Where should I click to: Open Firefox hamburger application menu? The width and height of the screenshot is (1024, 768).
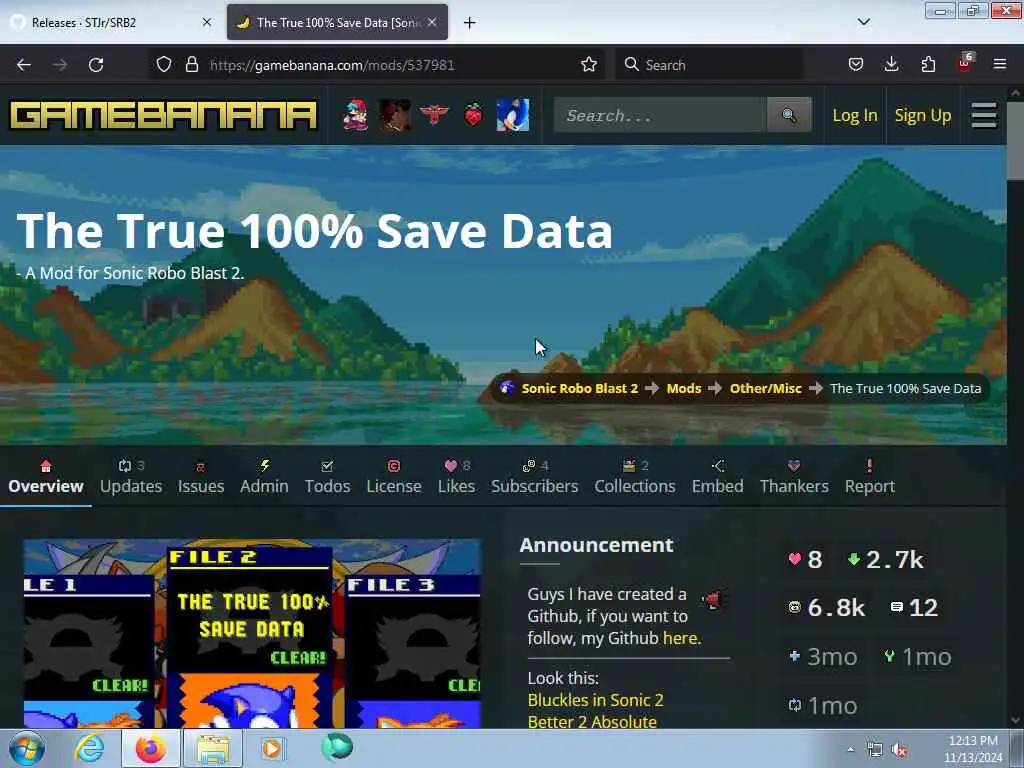[x=999, y=65]
